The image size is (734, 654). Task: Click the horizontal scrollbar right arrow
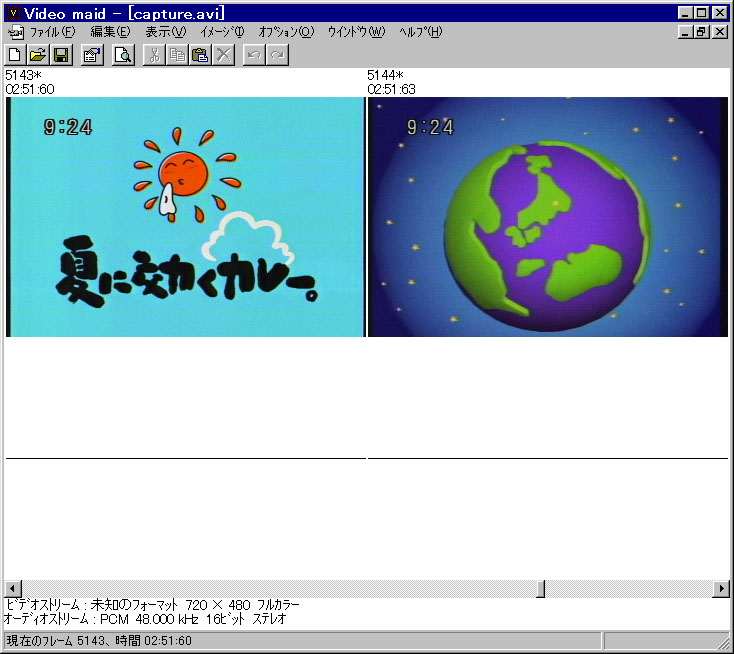tap(721, 589)
